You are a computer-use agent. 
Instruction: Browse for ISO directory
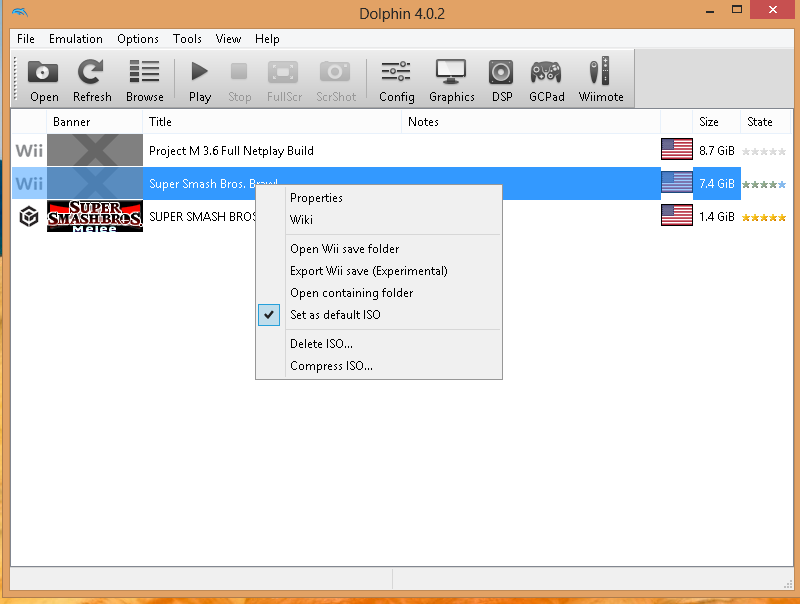click(144, 80)
